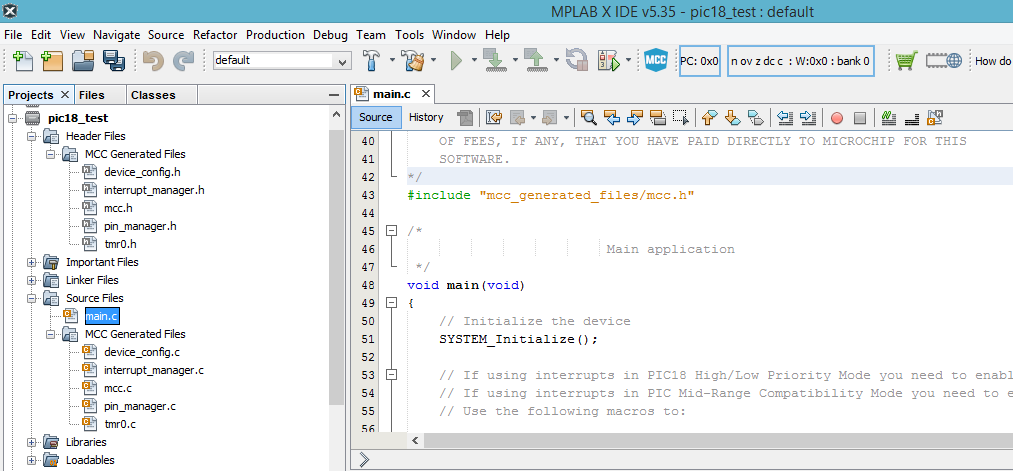The height and width of the screenshot is (471, 1013).
Task: Click the Last Edit location editor icon
Action: tap(494, 118)
